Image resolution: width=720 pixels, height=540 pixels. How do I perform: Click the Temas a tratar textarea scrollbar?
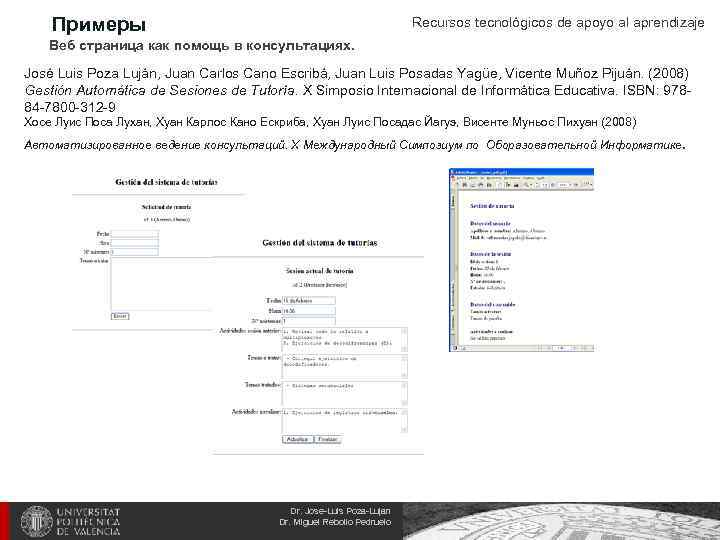(x=404, y=366)
